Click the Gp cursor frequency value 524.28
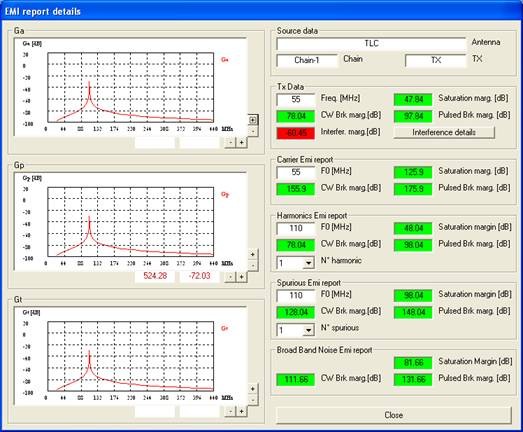 tap(155, 276)
